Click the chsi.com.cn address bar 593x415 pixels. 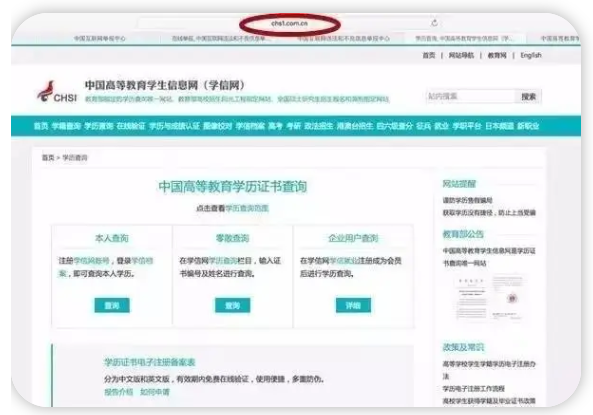tap(290, 23)
